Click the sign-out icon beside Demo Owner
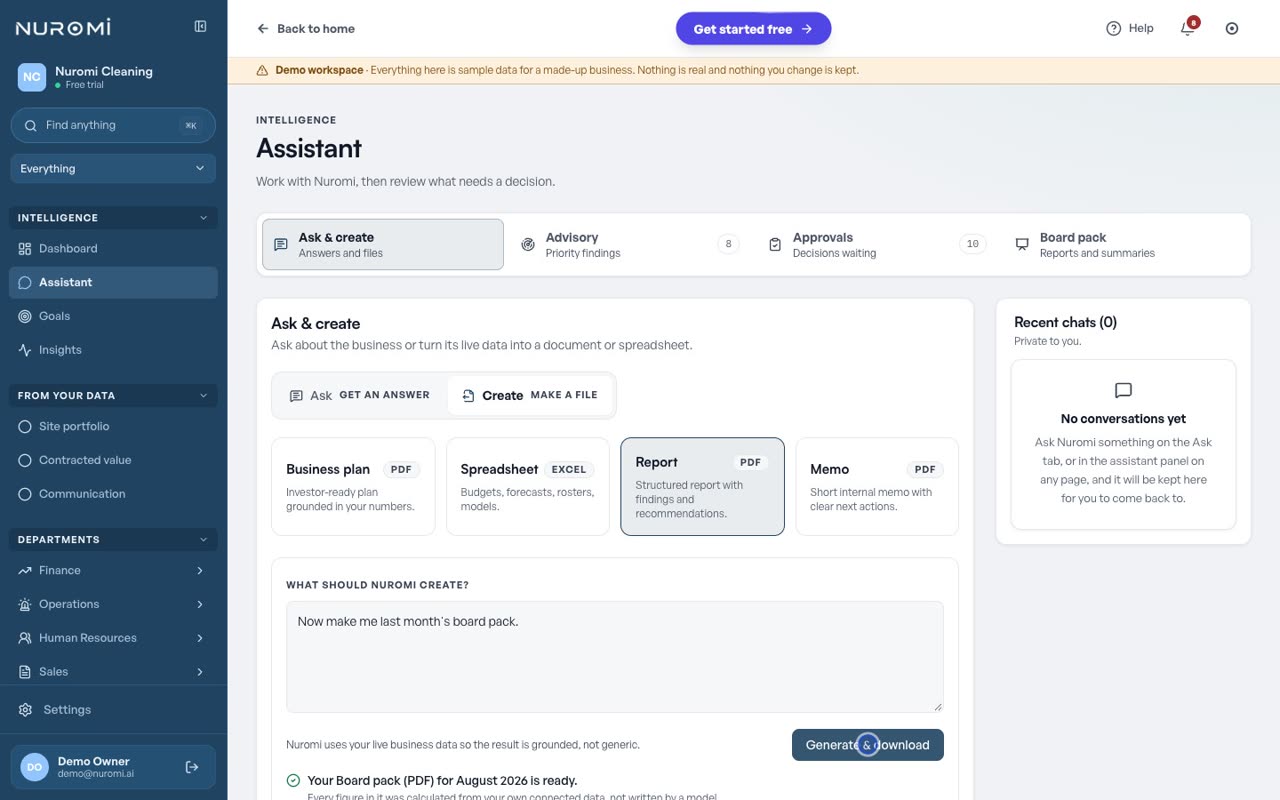1280x800 pixels. point(192,767)
